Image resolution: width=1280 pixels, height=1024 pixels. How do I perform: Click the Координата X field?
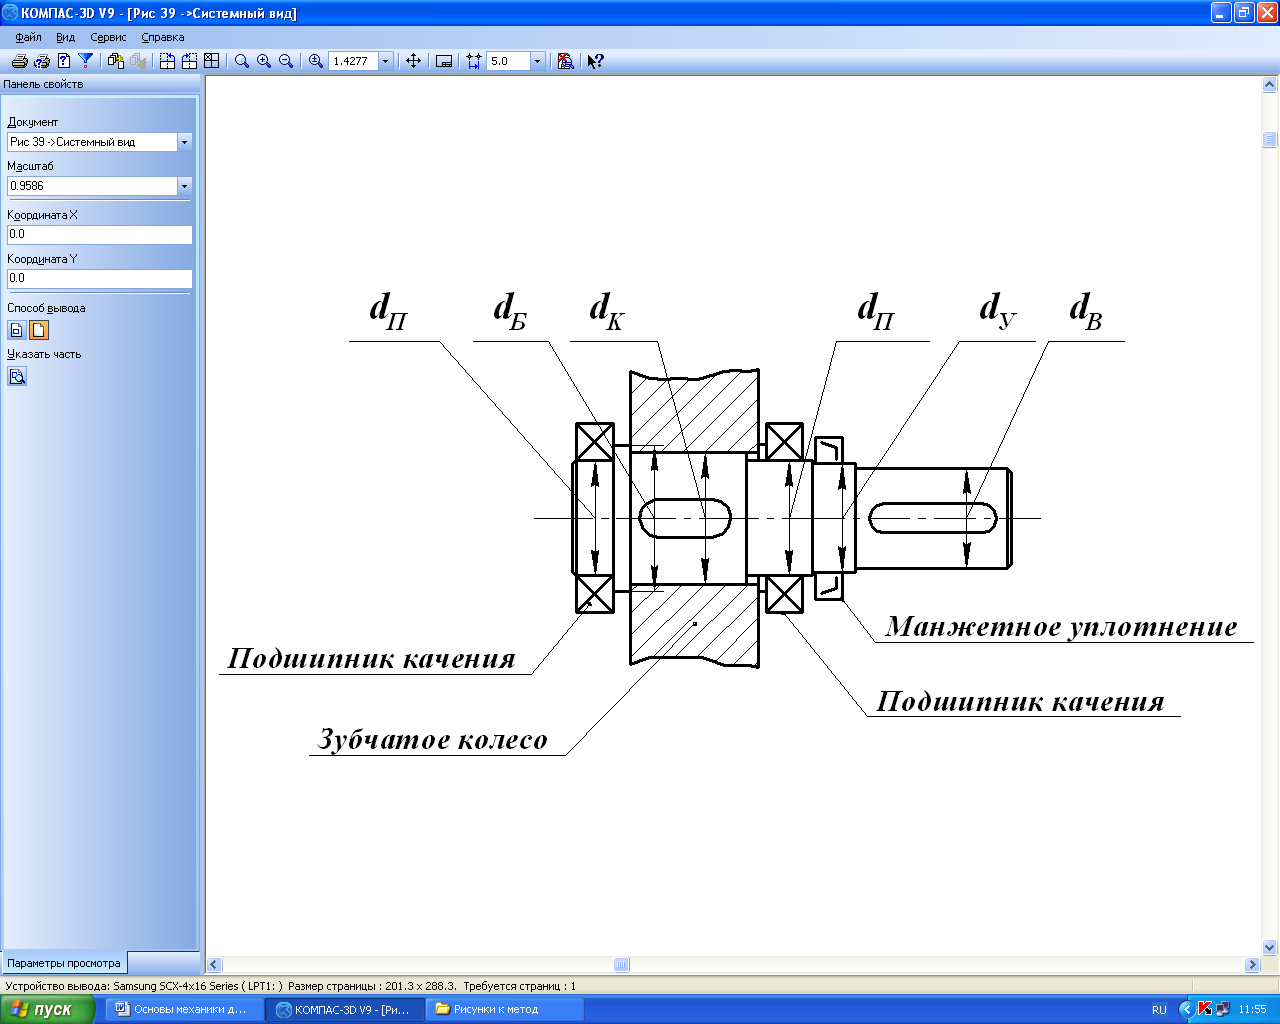click(99, 234)
